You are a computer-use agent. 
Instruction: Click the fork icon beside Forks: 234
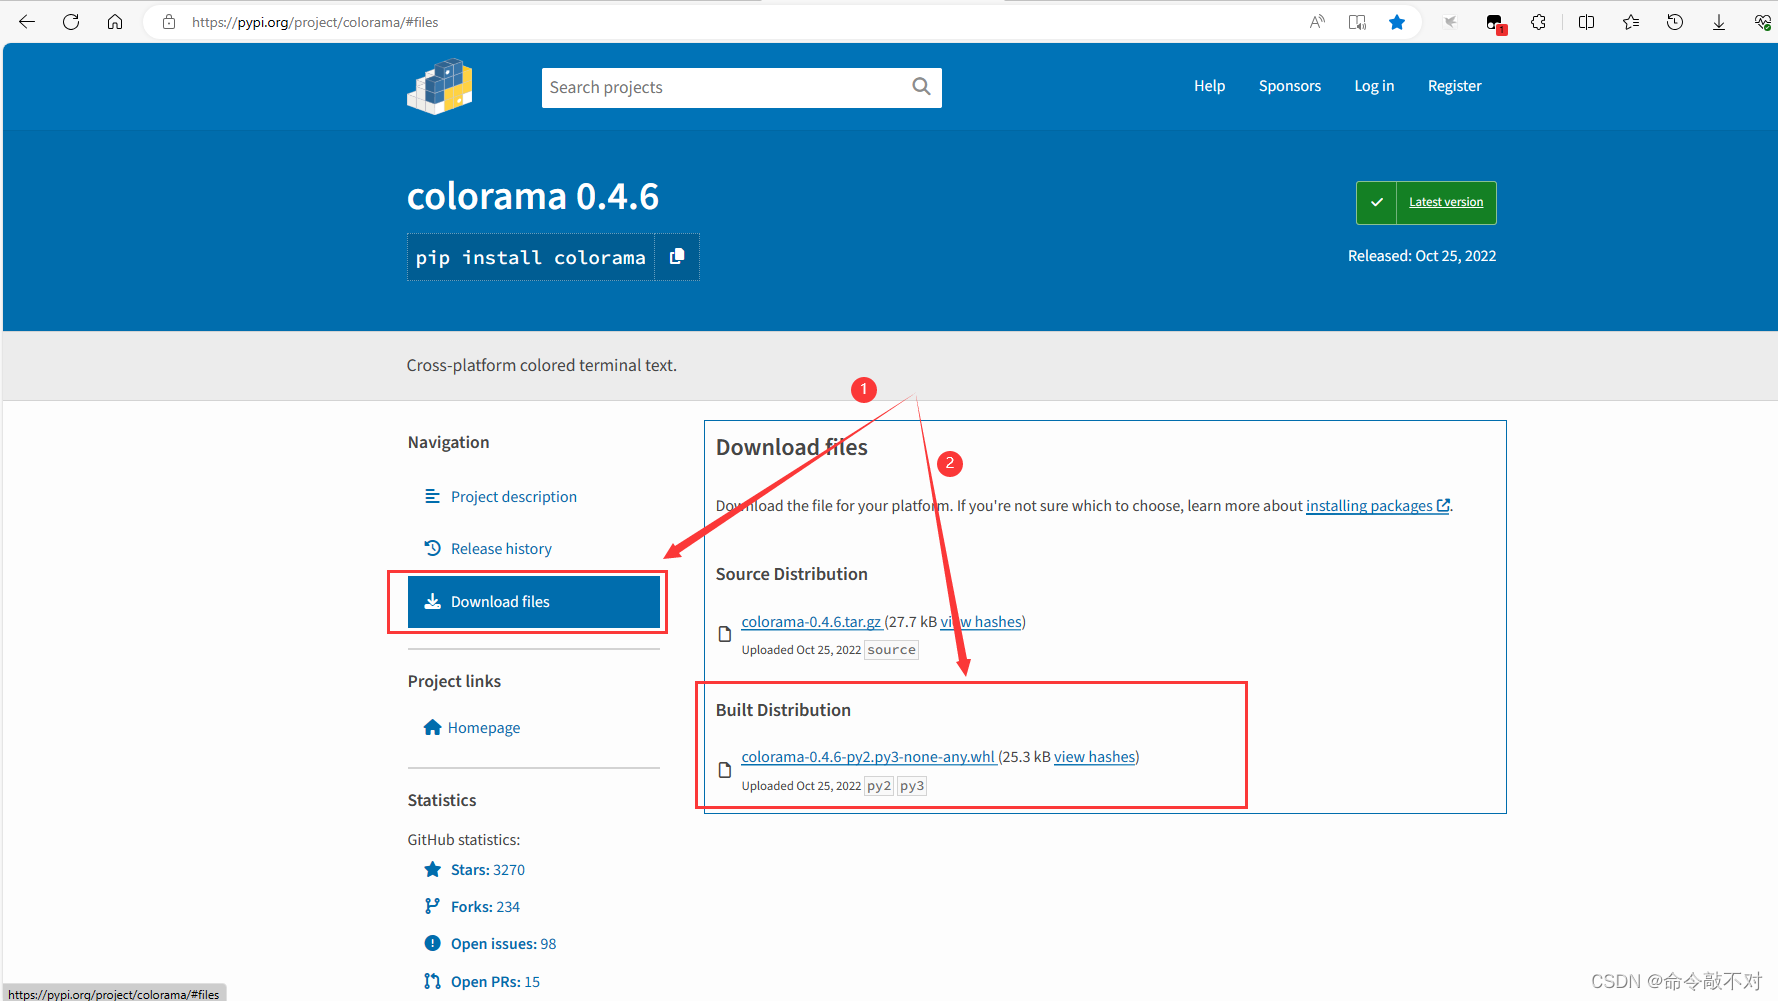432,906
